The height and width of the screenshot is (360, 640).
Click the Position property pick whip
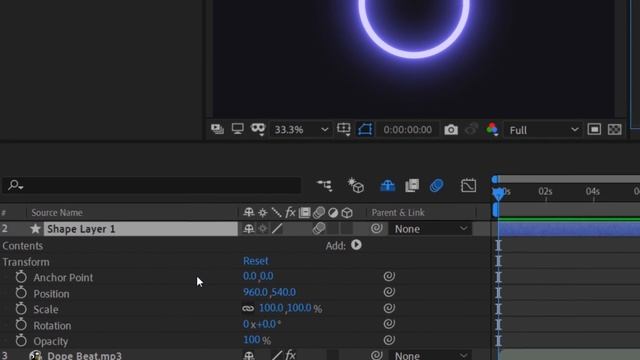coord(389,292)
